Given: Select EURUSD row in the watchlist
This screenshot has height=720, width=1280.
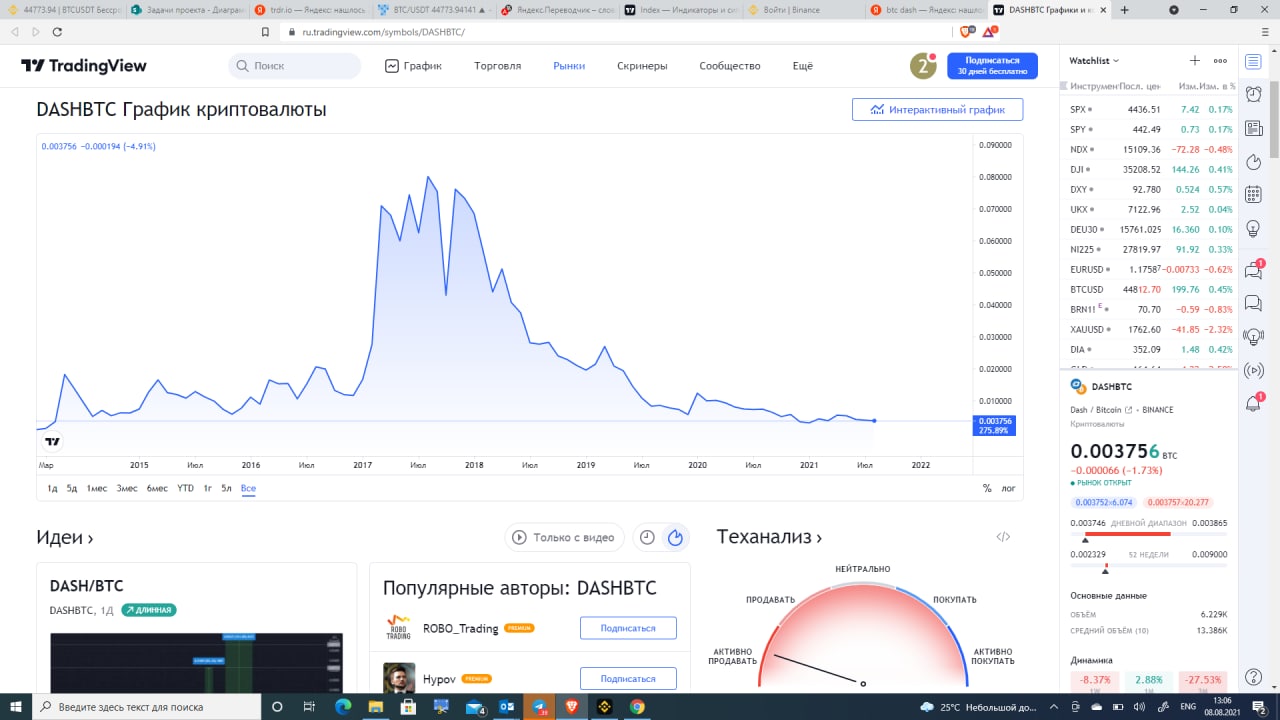Looking at the screenshot, I should pyautogui.click(x=1150, y=269).
